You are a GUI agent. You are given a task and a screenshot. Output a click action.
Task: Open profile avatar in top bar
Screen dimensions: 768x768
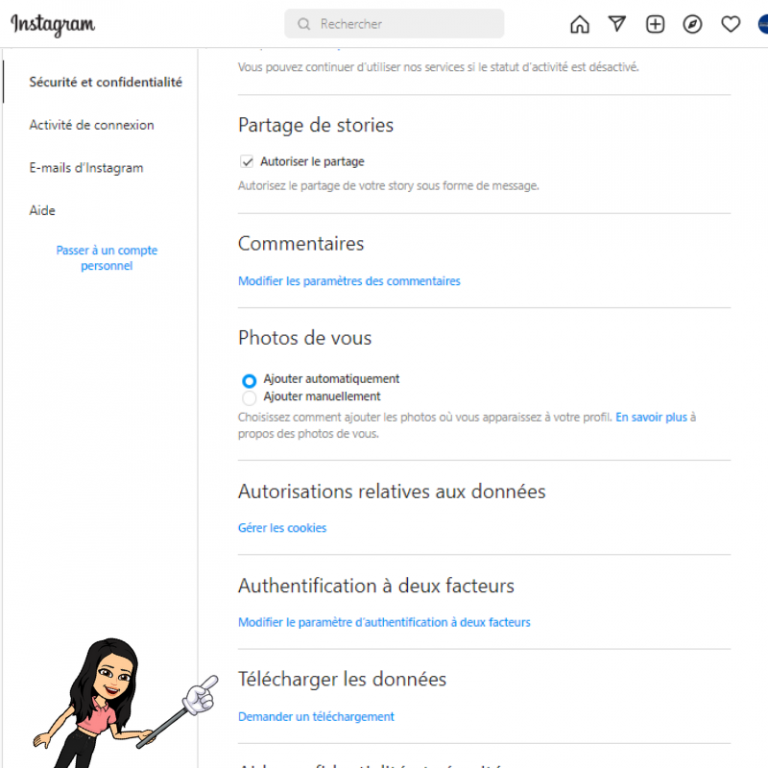pyautogui.click(x=763, y=24)
